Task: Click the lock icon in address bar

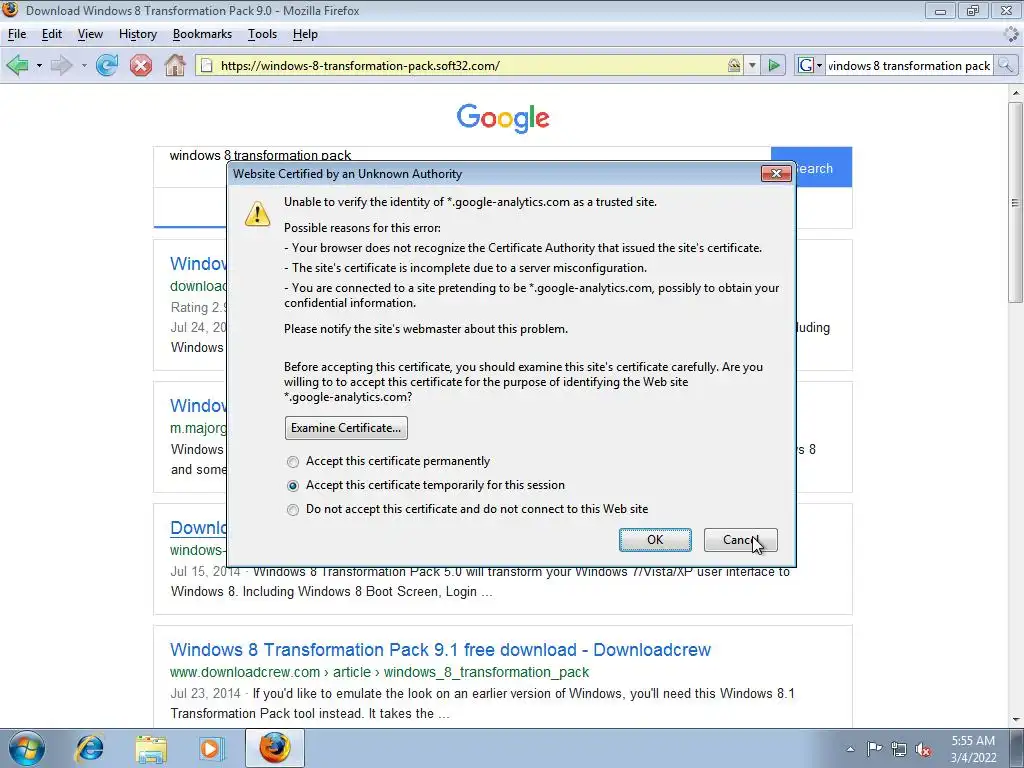Action: [x=734, y=65]
